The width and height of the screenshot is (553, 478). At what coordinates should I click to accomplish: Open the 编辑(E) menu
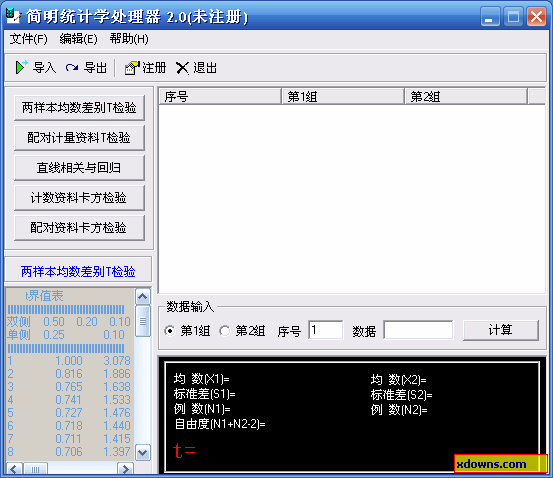[78, 39]
